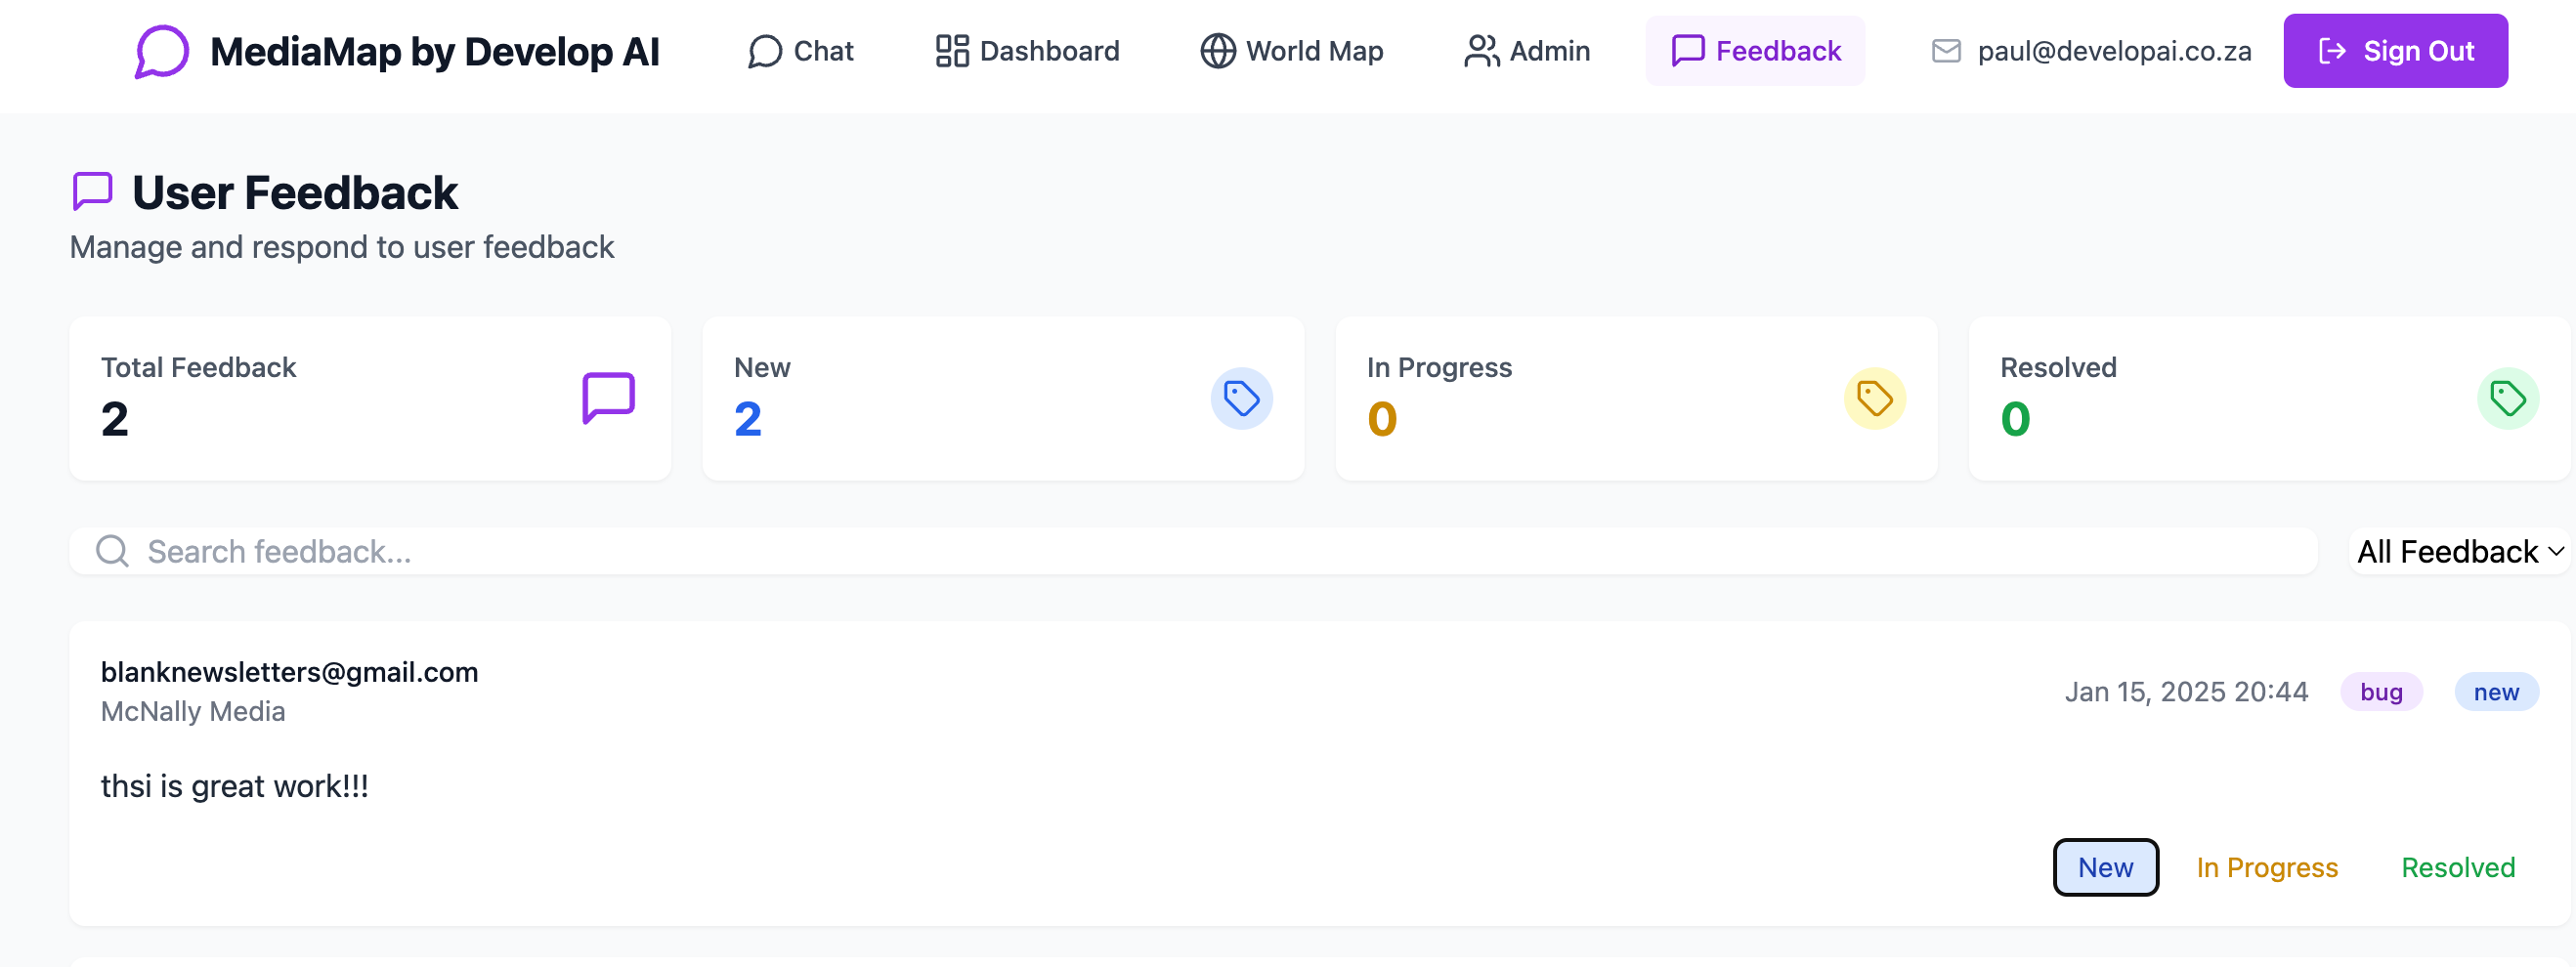Click the dropdown chevron next to All Feedback
2576x967 pixels.
[2556, 551]
